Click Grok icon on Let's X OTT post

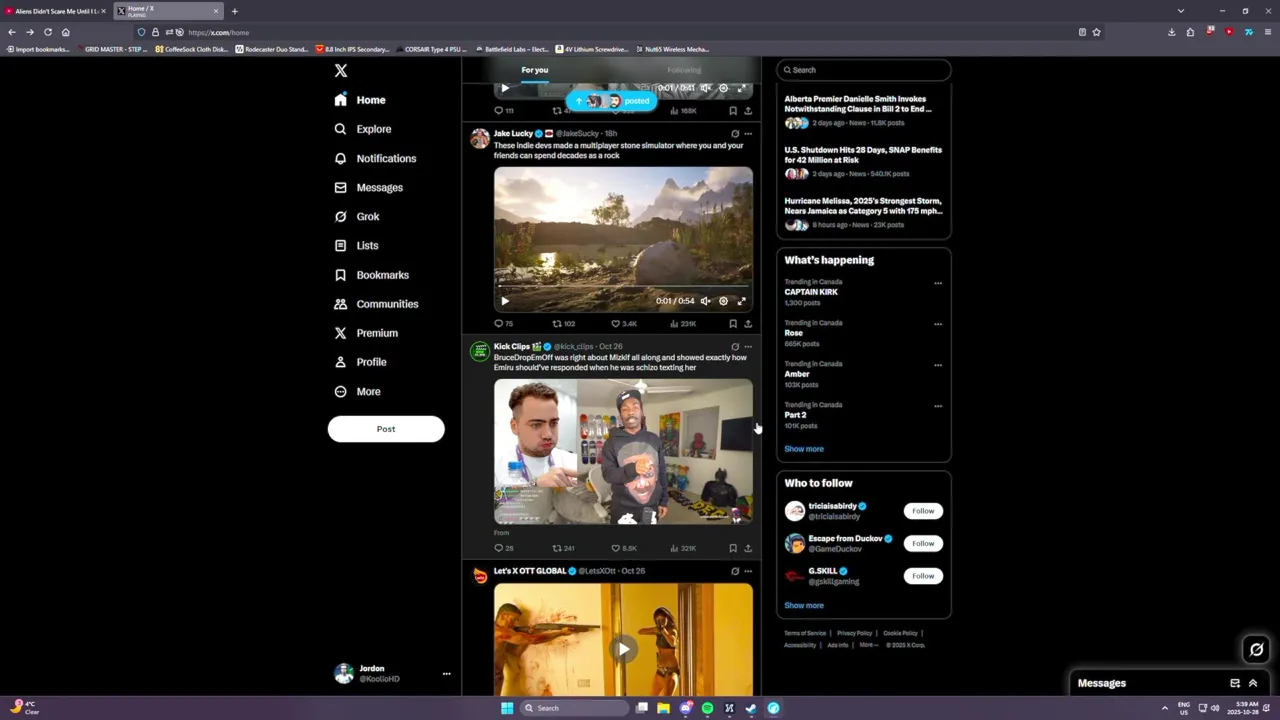(x=735, y=571)
